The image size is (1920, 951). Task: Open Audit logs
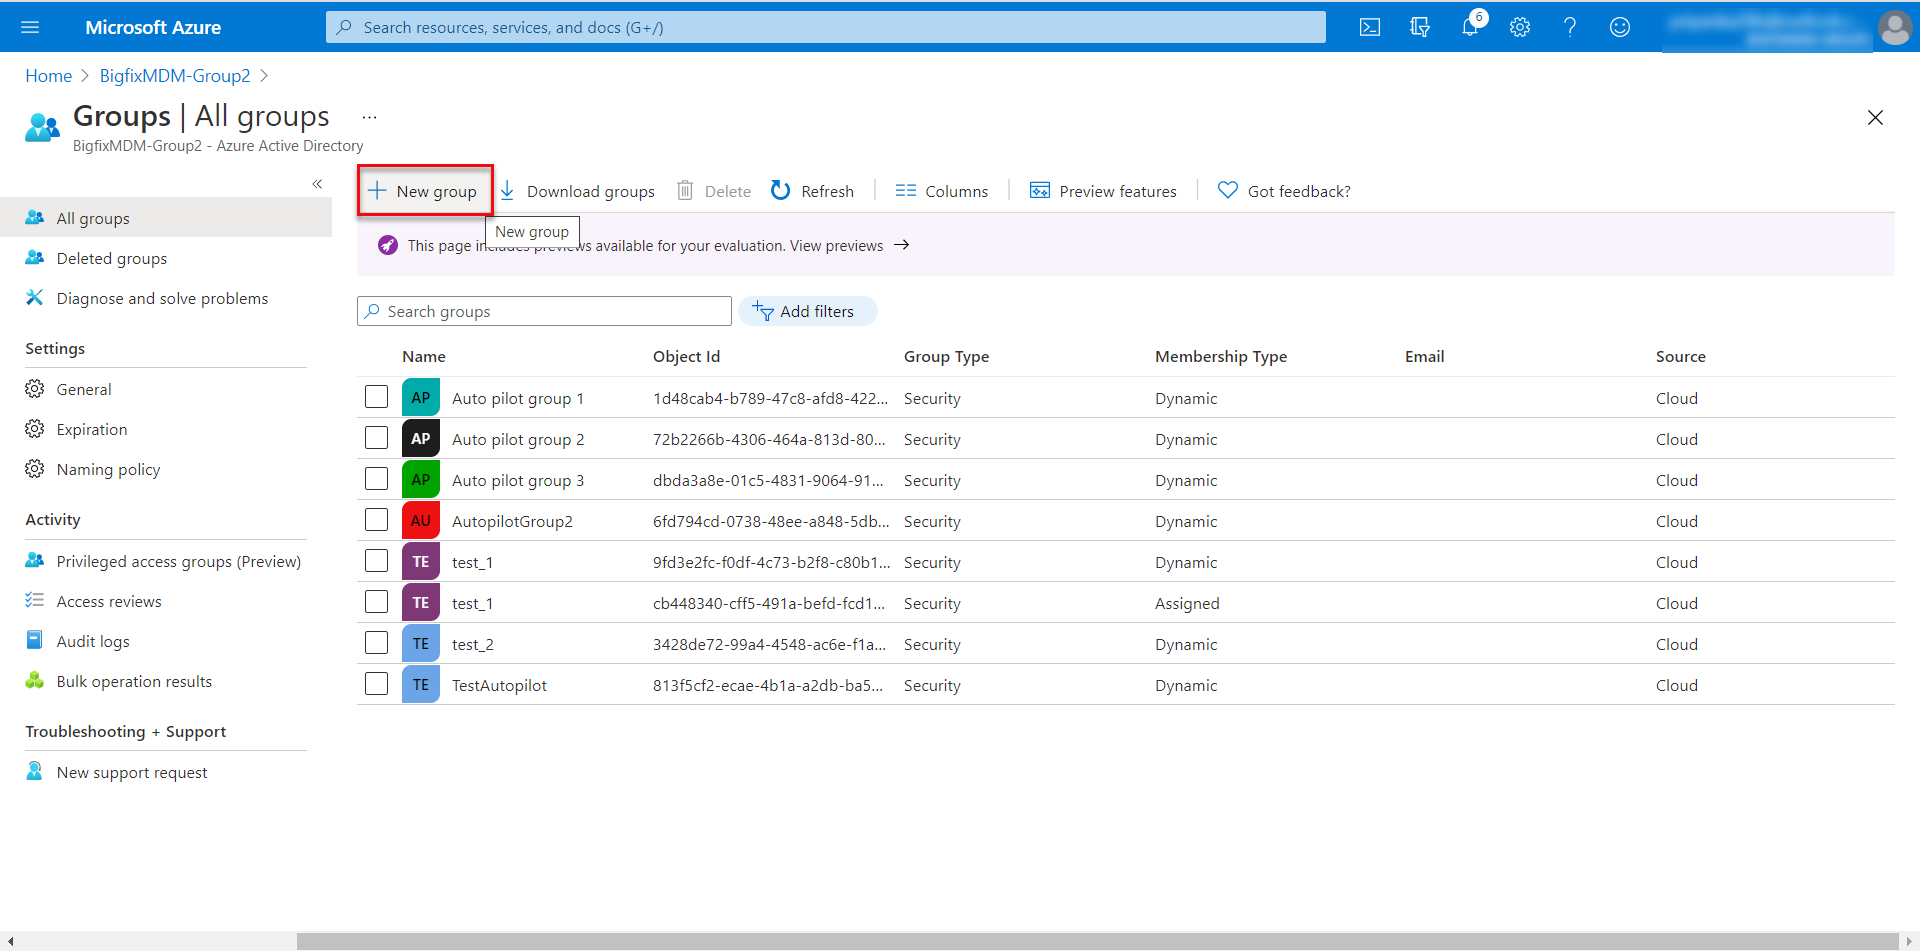(x=93, y=641)
